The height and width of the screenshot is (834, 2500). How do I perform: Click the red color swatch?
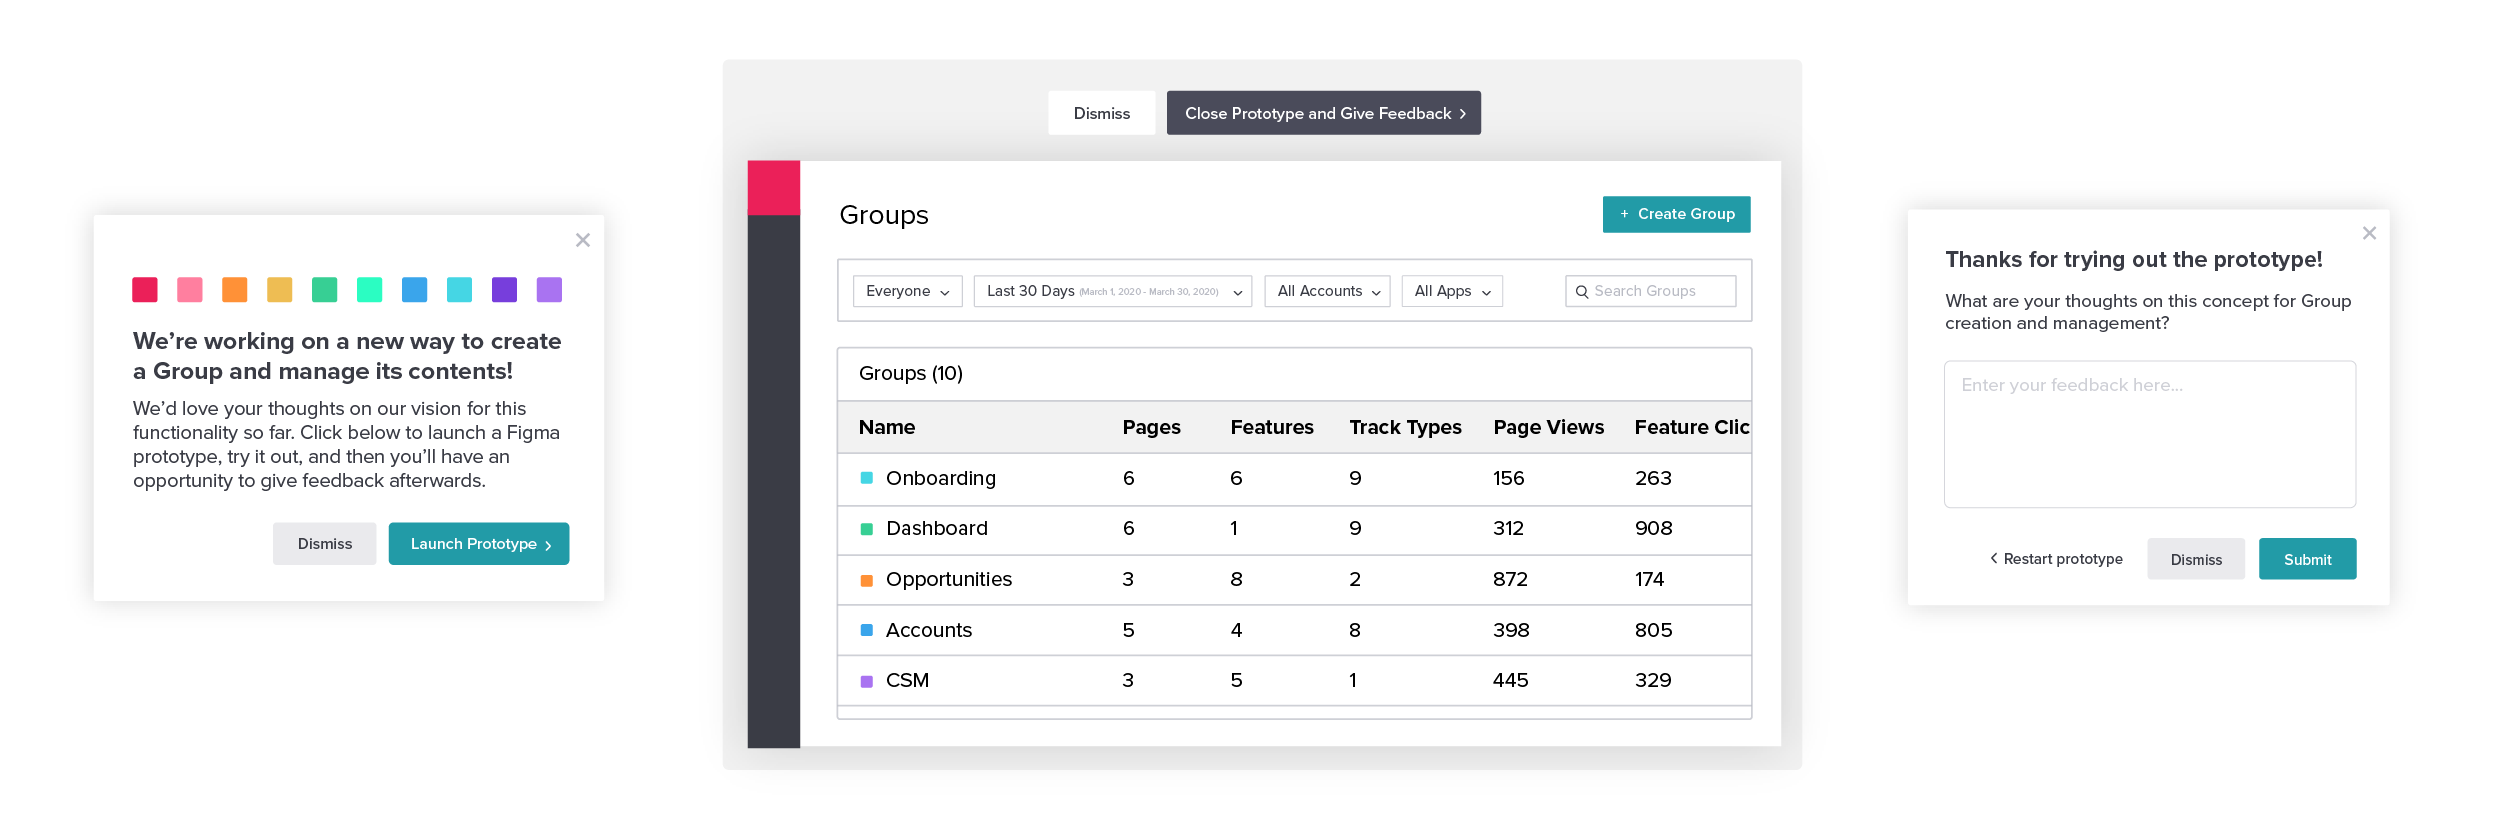tap(145, 290)
